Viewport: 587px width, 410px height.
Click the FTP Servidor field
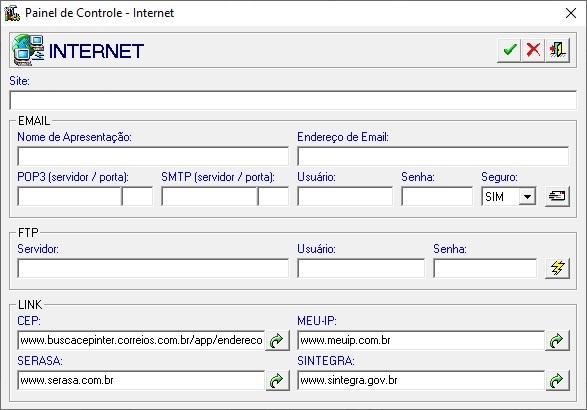153,268
